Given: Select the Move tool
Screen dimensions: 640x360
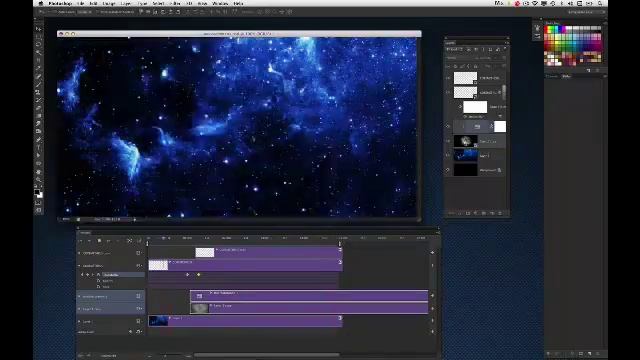Looking at the screenshot, I should point(39,29).
